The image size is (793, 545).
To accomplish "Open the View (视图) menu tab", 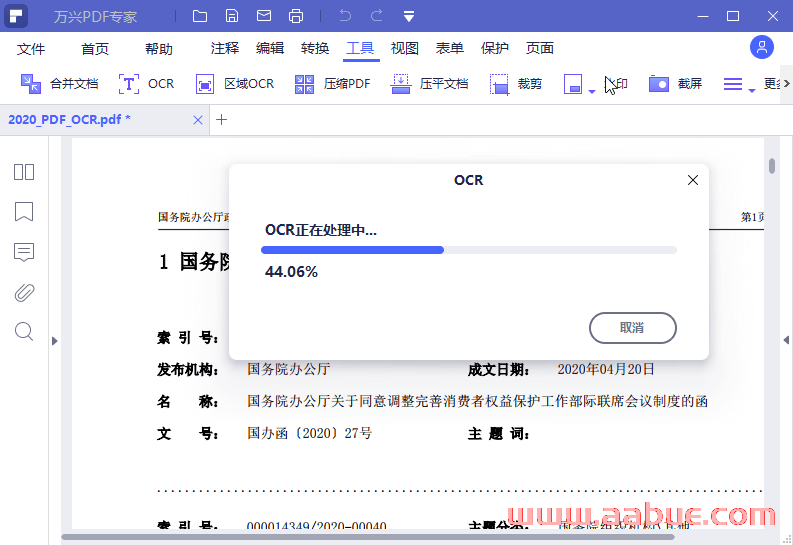I will tap(404, 48).
